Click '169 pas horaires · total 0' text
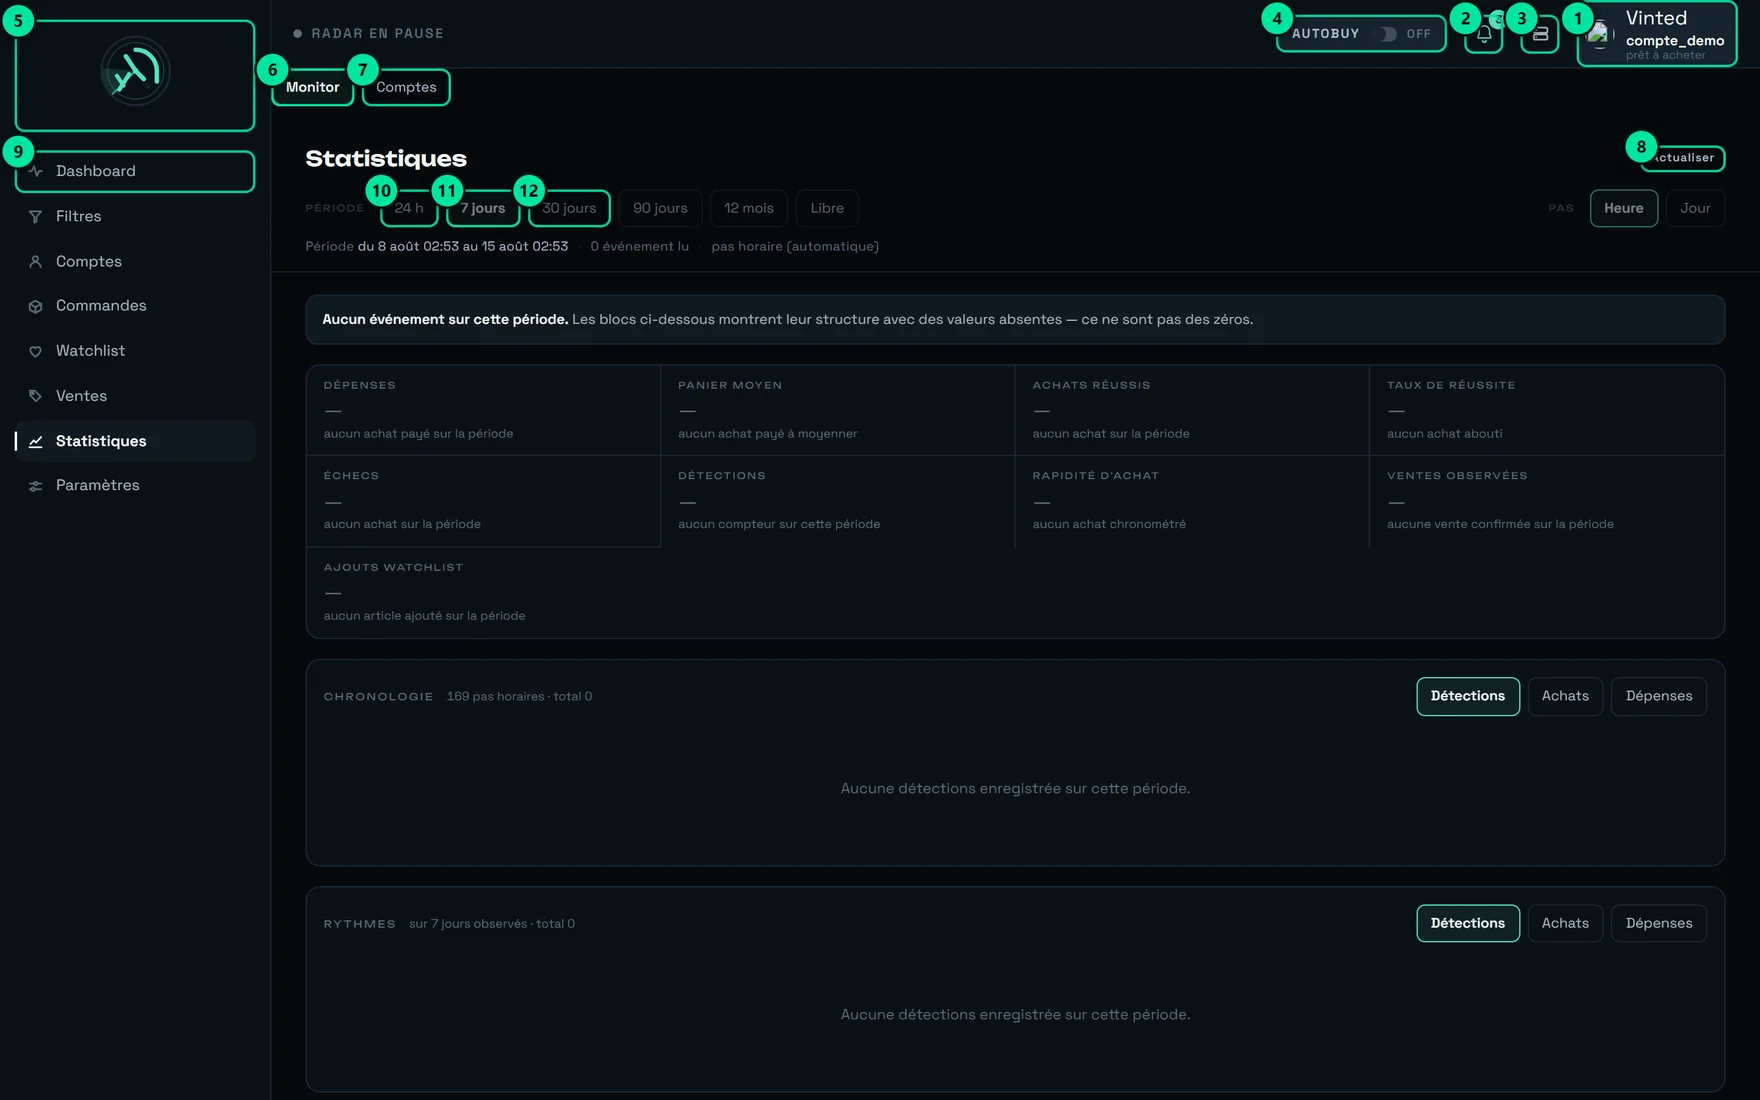The width and height of the screenshot is (1760, 1100). pyautogui.click(x=519, y=696)
